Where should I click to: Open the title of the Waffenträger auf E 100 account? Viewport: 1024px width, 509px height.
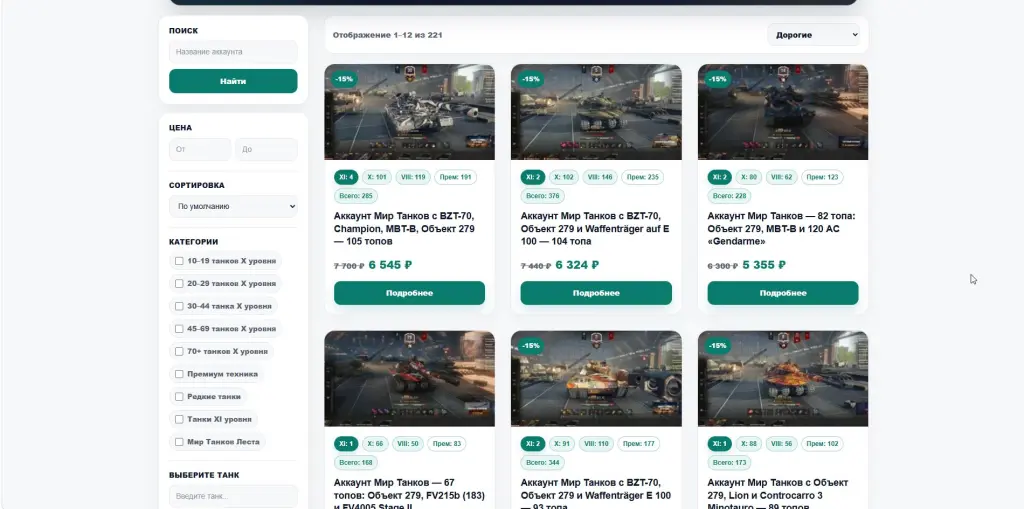click(595, 229)
